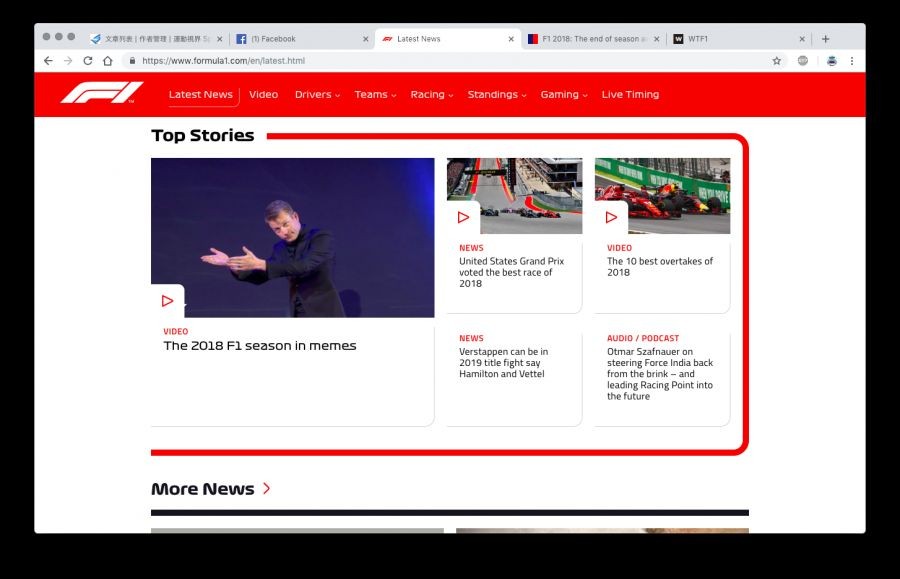Play the 2018 F1 season memes video
This screenshot has width=900, height=579.
point(167,301)
